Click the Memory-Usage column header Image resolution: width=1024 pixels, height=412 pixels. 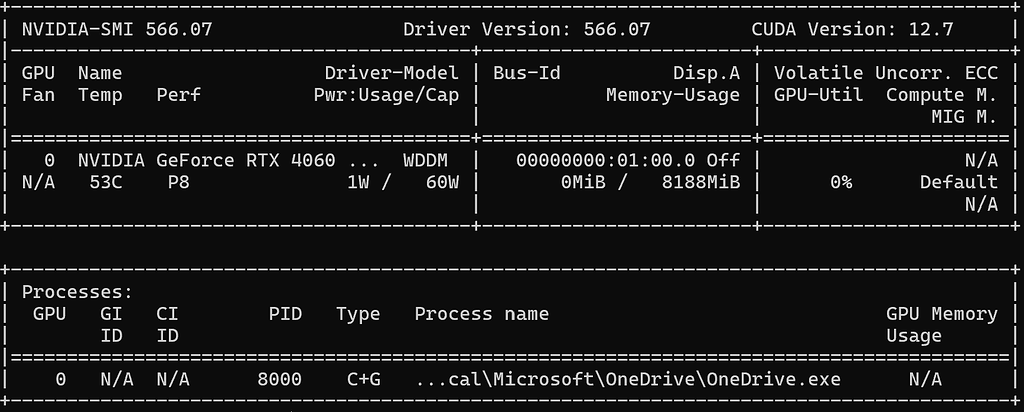pos(673,95)
